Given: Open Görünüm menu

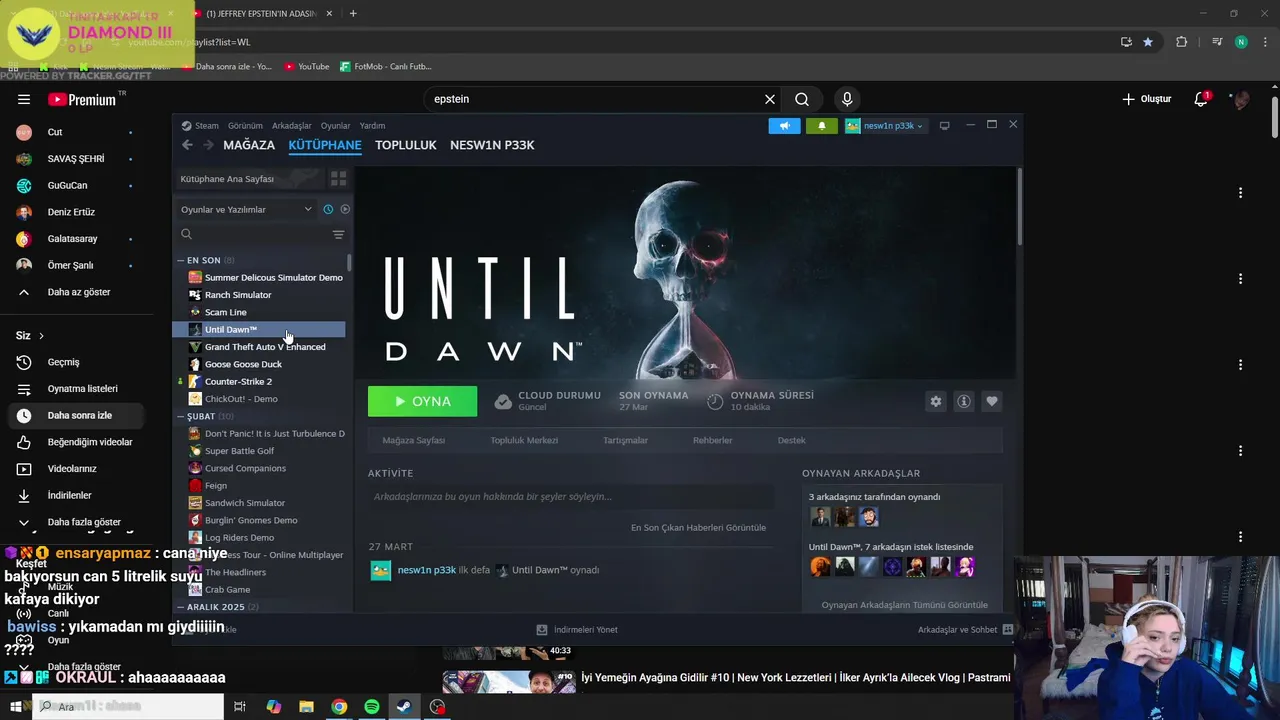Looking at the screenshot, I should pos(245,126).
